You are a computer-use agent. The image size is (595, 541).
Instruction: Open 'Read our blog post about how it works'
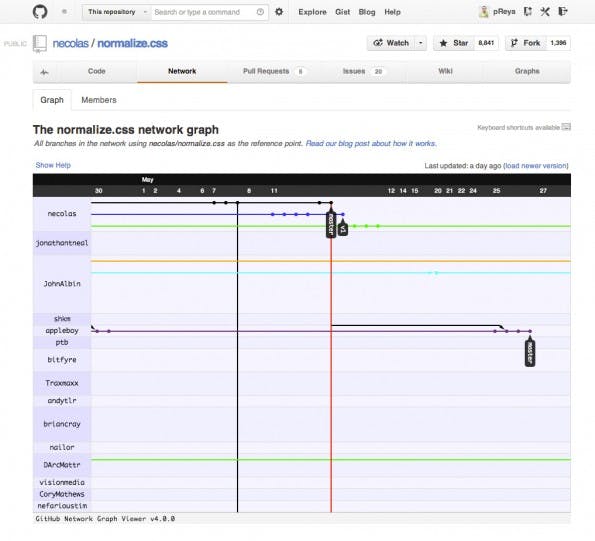371,144
